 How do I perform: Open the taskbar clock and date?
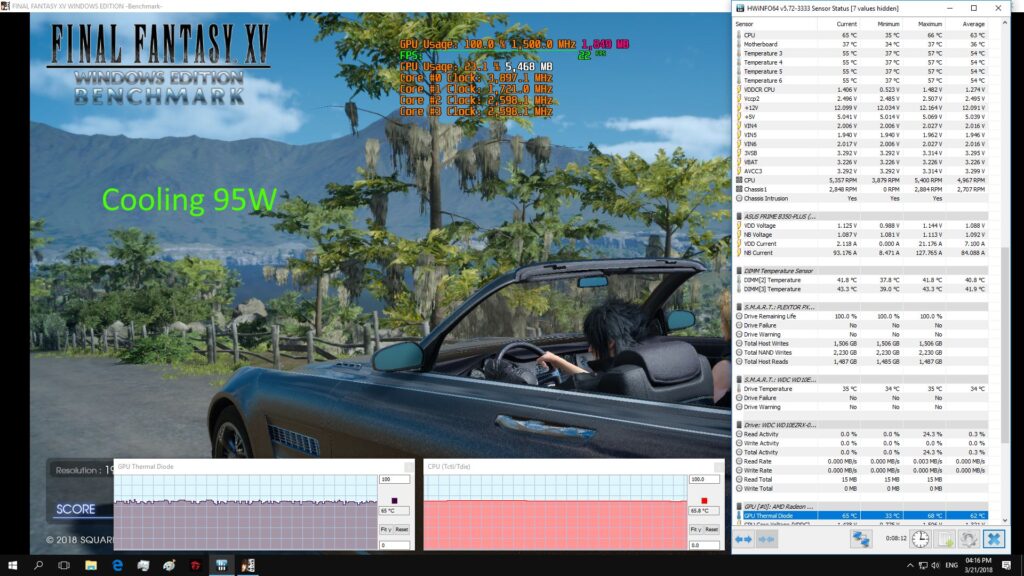tap(978, 565)
